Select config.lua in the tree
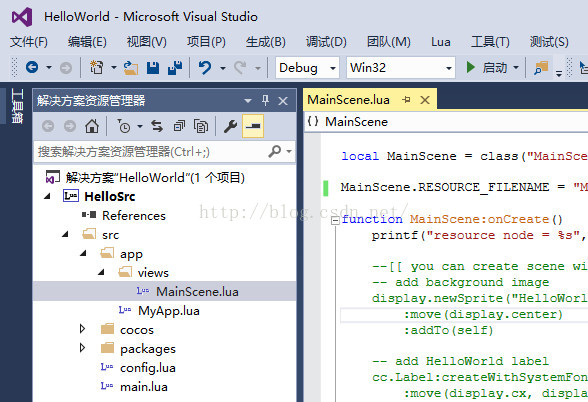 [x=148, y=368]
